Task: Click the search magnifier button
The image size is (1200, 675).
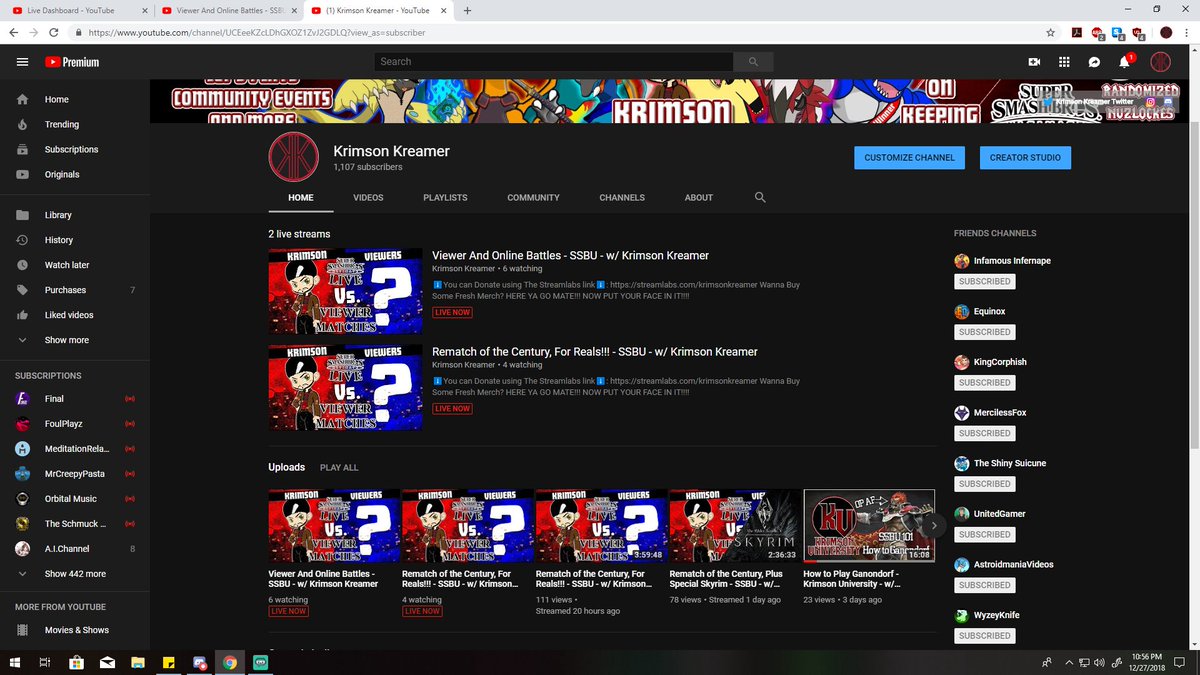Action: click(753, 62)
